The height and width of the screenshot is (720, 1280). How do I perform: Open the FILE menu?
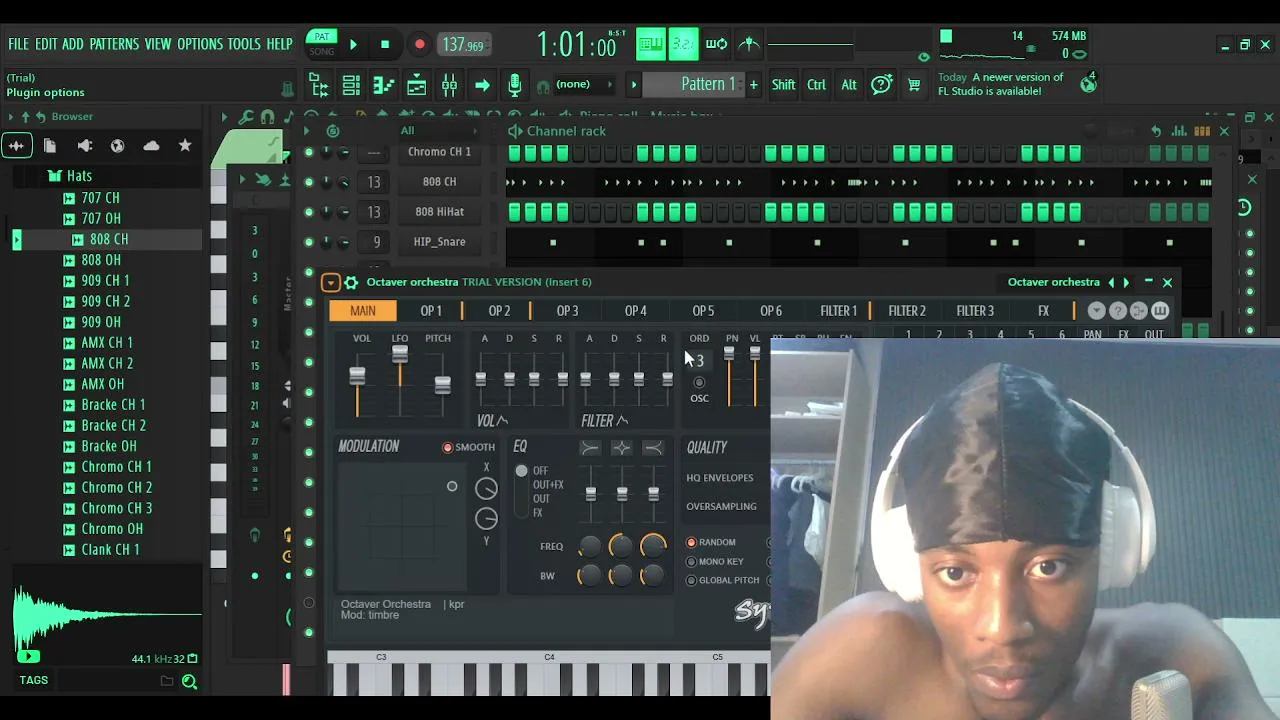pos(19,44)
